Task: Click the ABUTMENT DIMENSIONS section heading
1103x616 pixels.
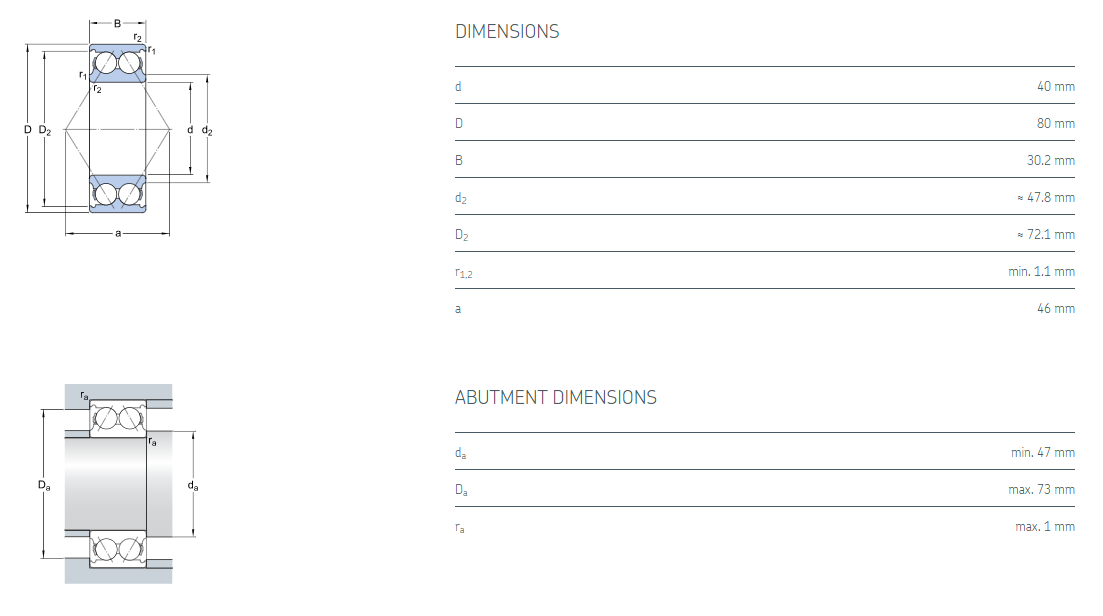Action: [555, 398]
